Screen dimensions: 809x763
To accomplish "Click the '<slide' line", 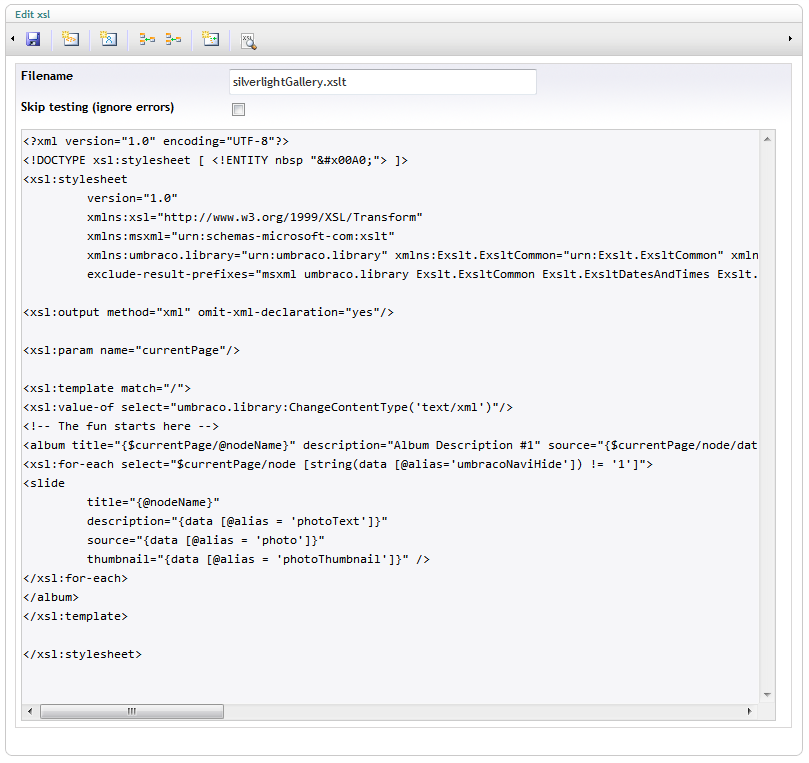I will click(x=44, y=483).
